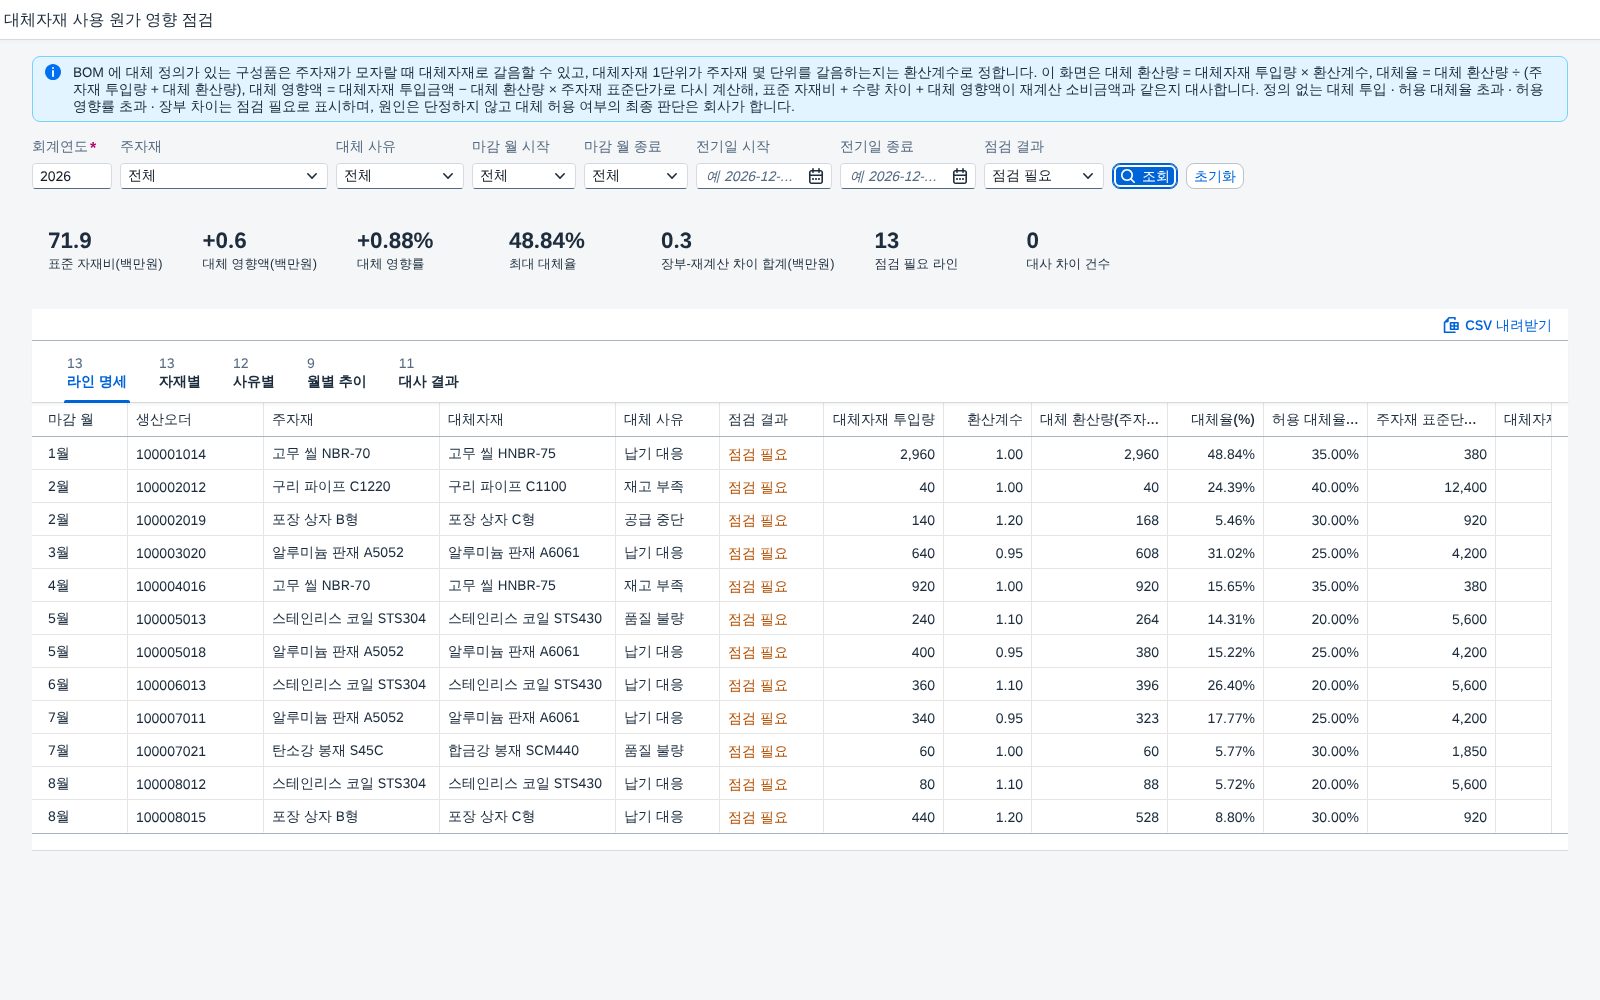Viewport: 1600px width, 1000px height.
Task: Click 합금강 봉재 SCM440 substitute cell
Action: coord(528,751)
